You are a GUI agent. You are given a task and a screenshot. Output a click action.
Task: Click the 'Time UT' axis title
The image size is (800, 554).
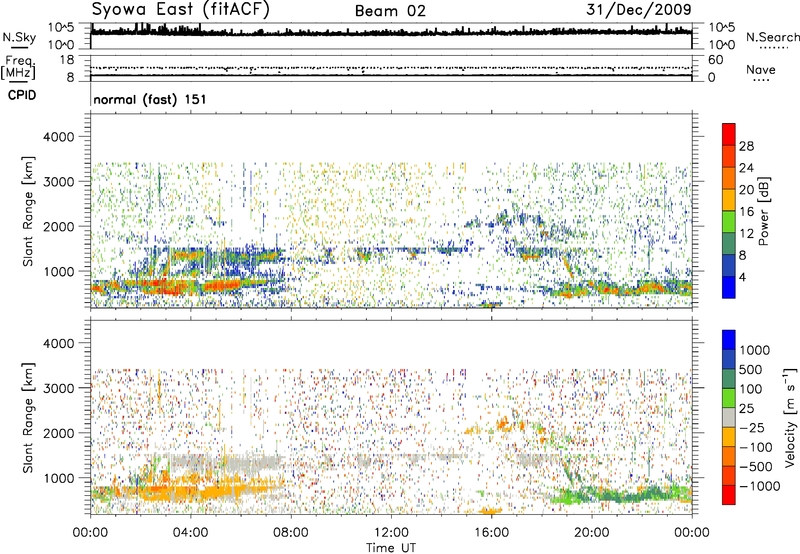(391, 548)
